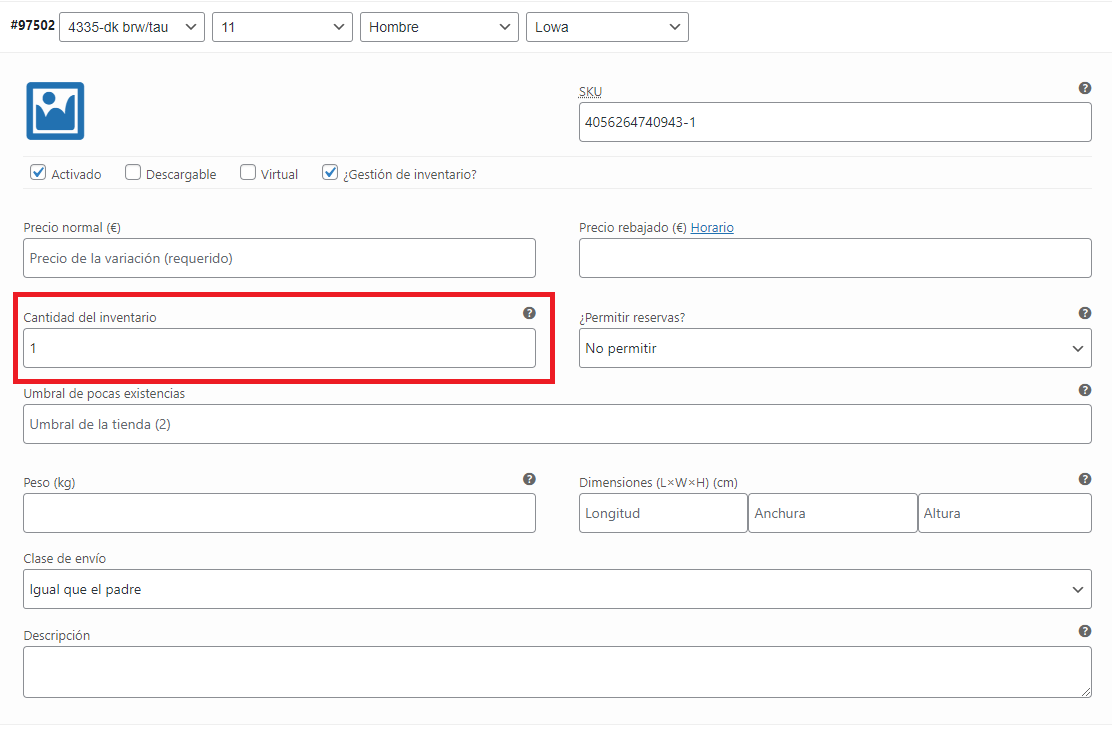
Task: Click the Cantidad del inventario field
Action: click(279, 348)
